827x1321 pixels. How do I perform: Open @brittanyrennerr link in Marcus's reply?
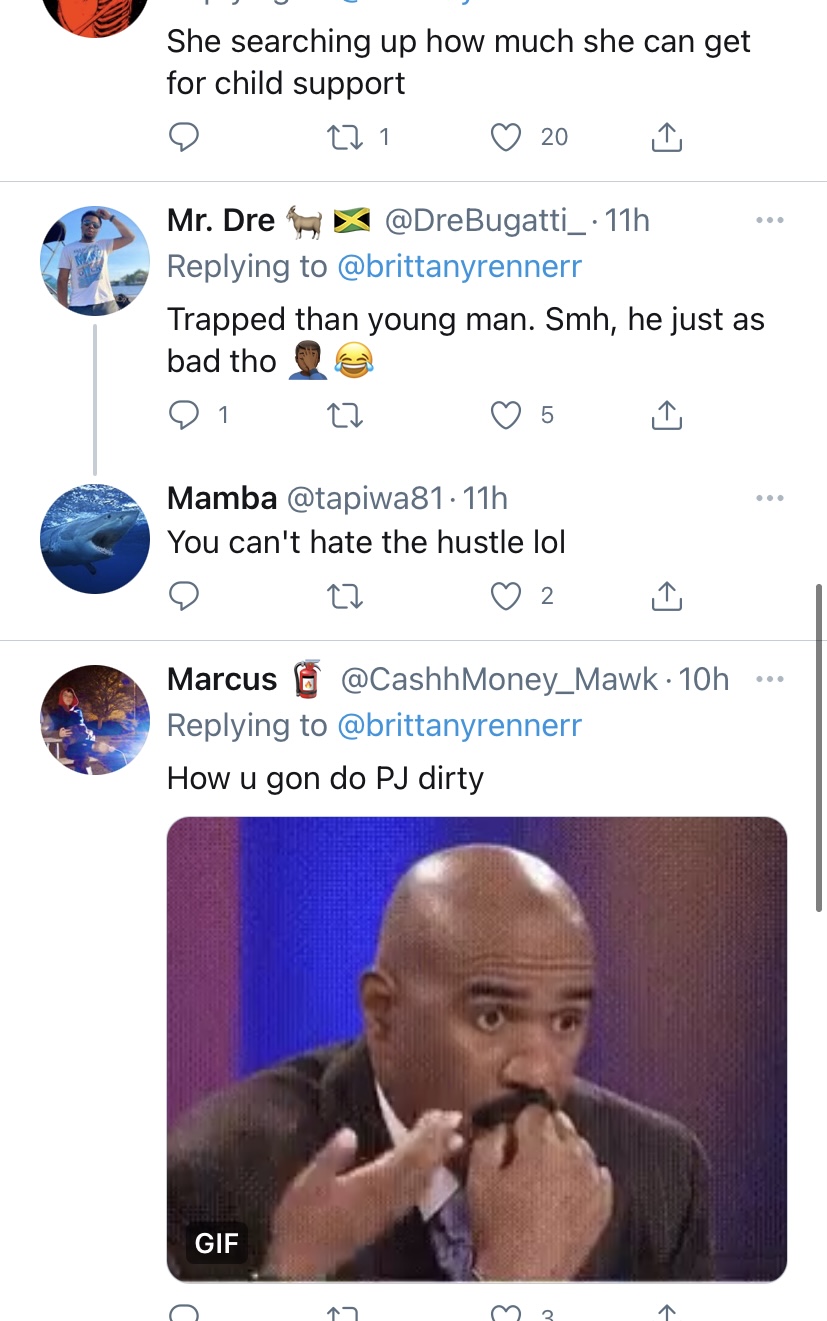pos(460,725)
